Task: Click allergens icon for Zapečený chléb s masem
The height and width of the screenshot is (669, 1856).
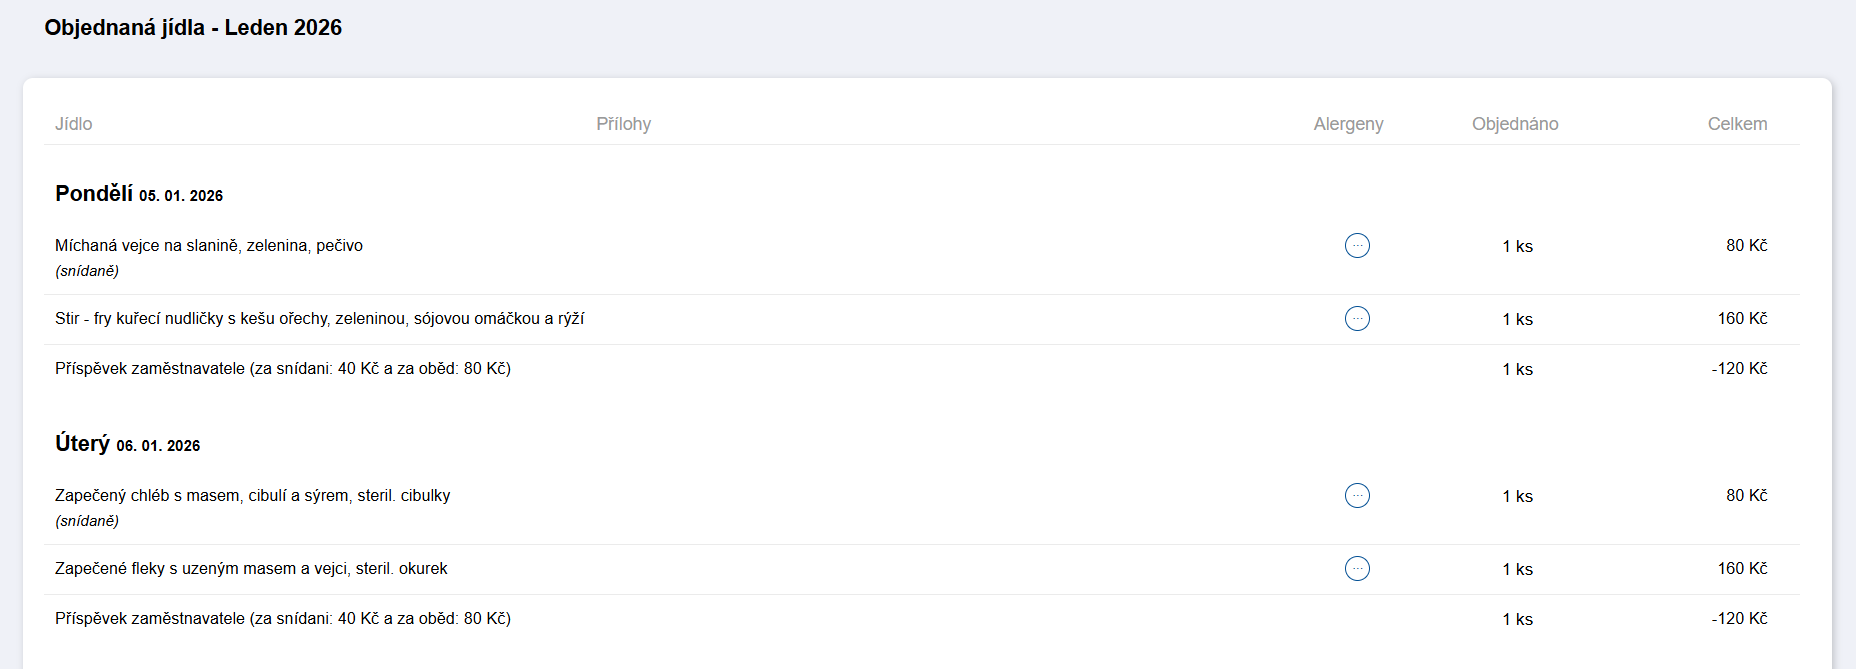Action: (x=1357, y=495)
